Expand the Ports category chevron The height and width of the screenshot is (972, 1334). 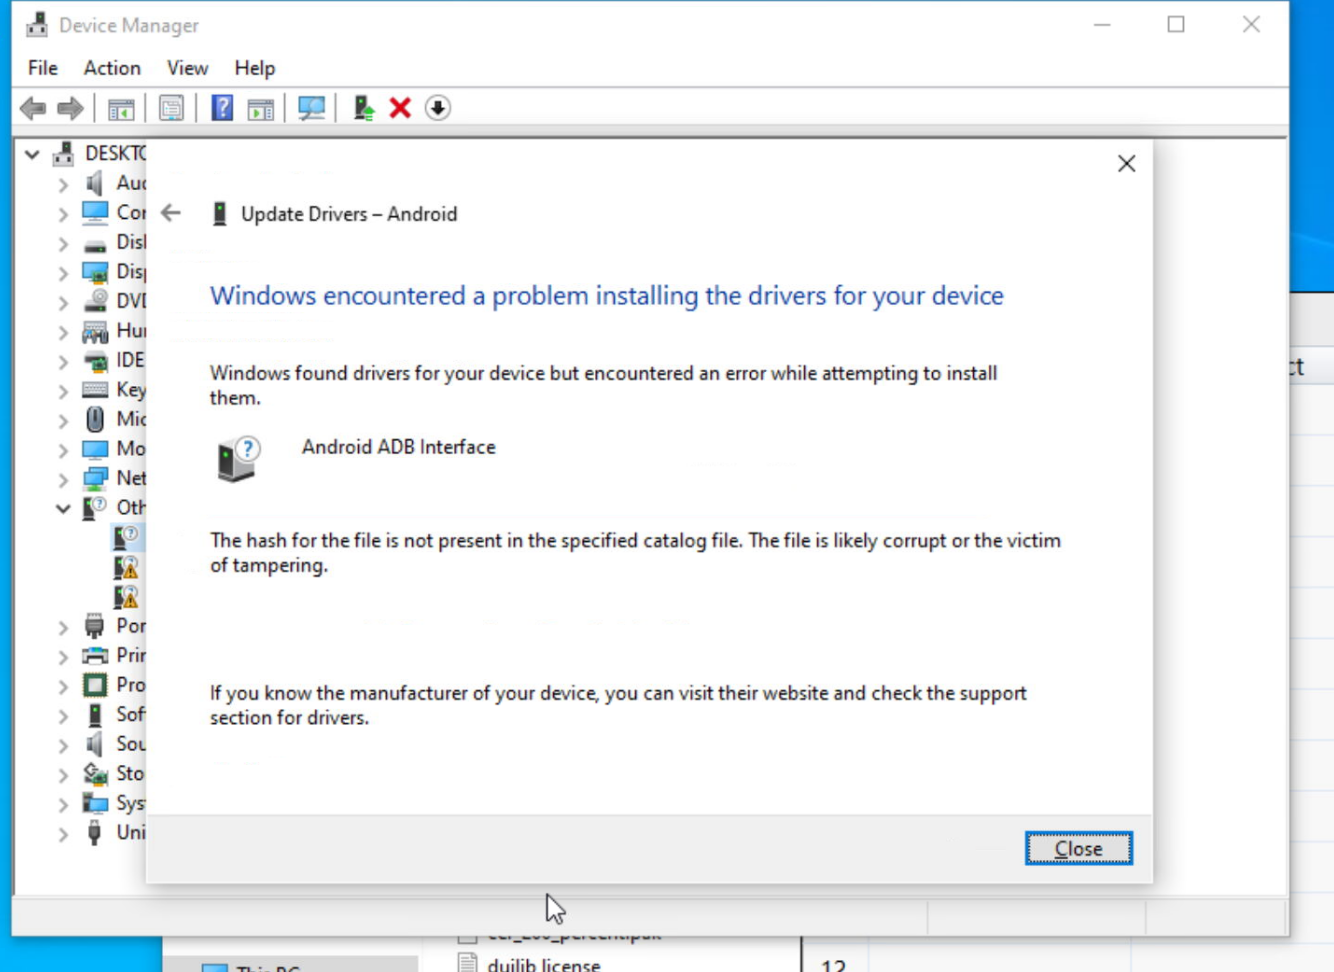(x=63, y=627)
